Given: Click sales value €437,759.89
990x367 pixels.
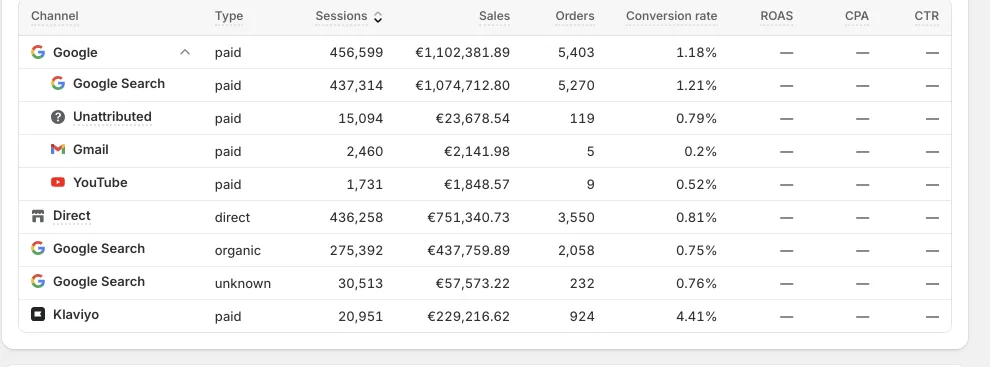Looking at the screenshot, I should click(468, 251).
